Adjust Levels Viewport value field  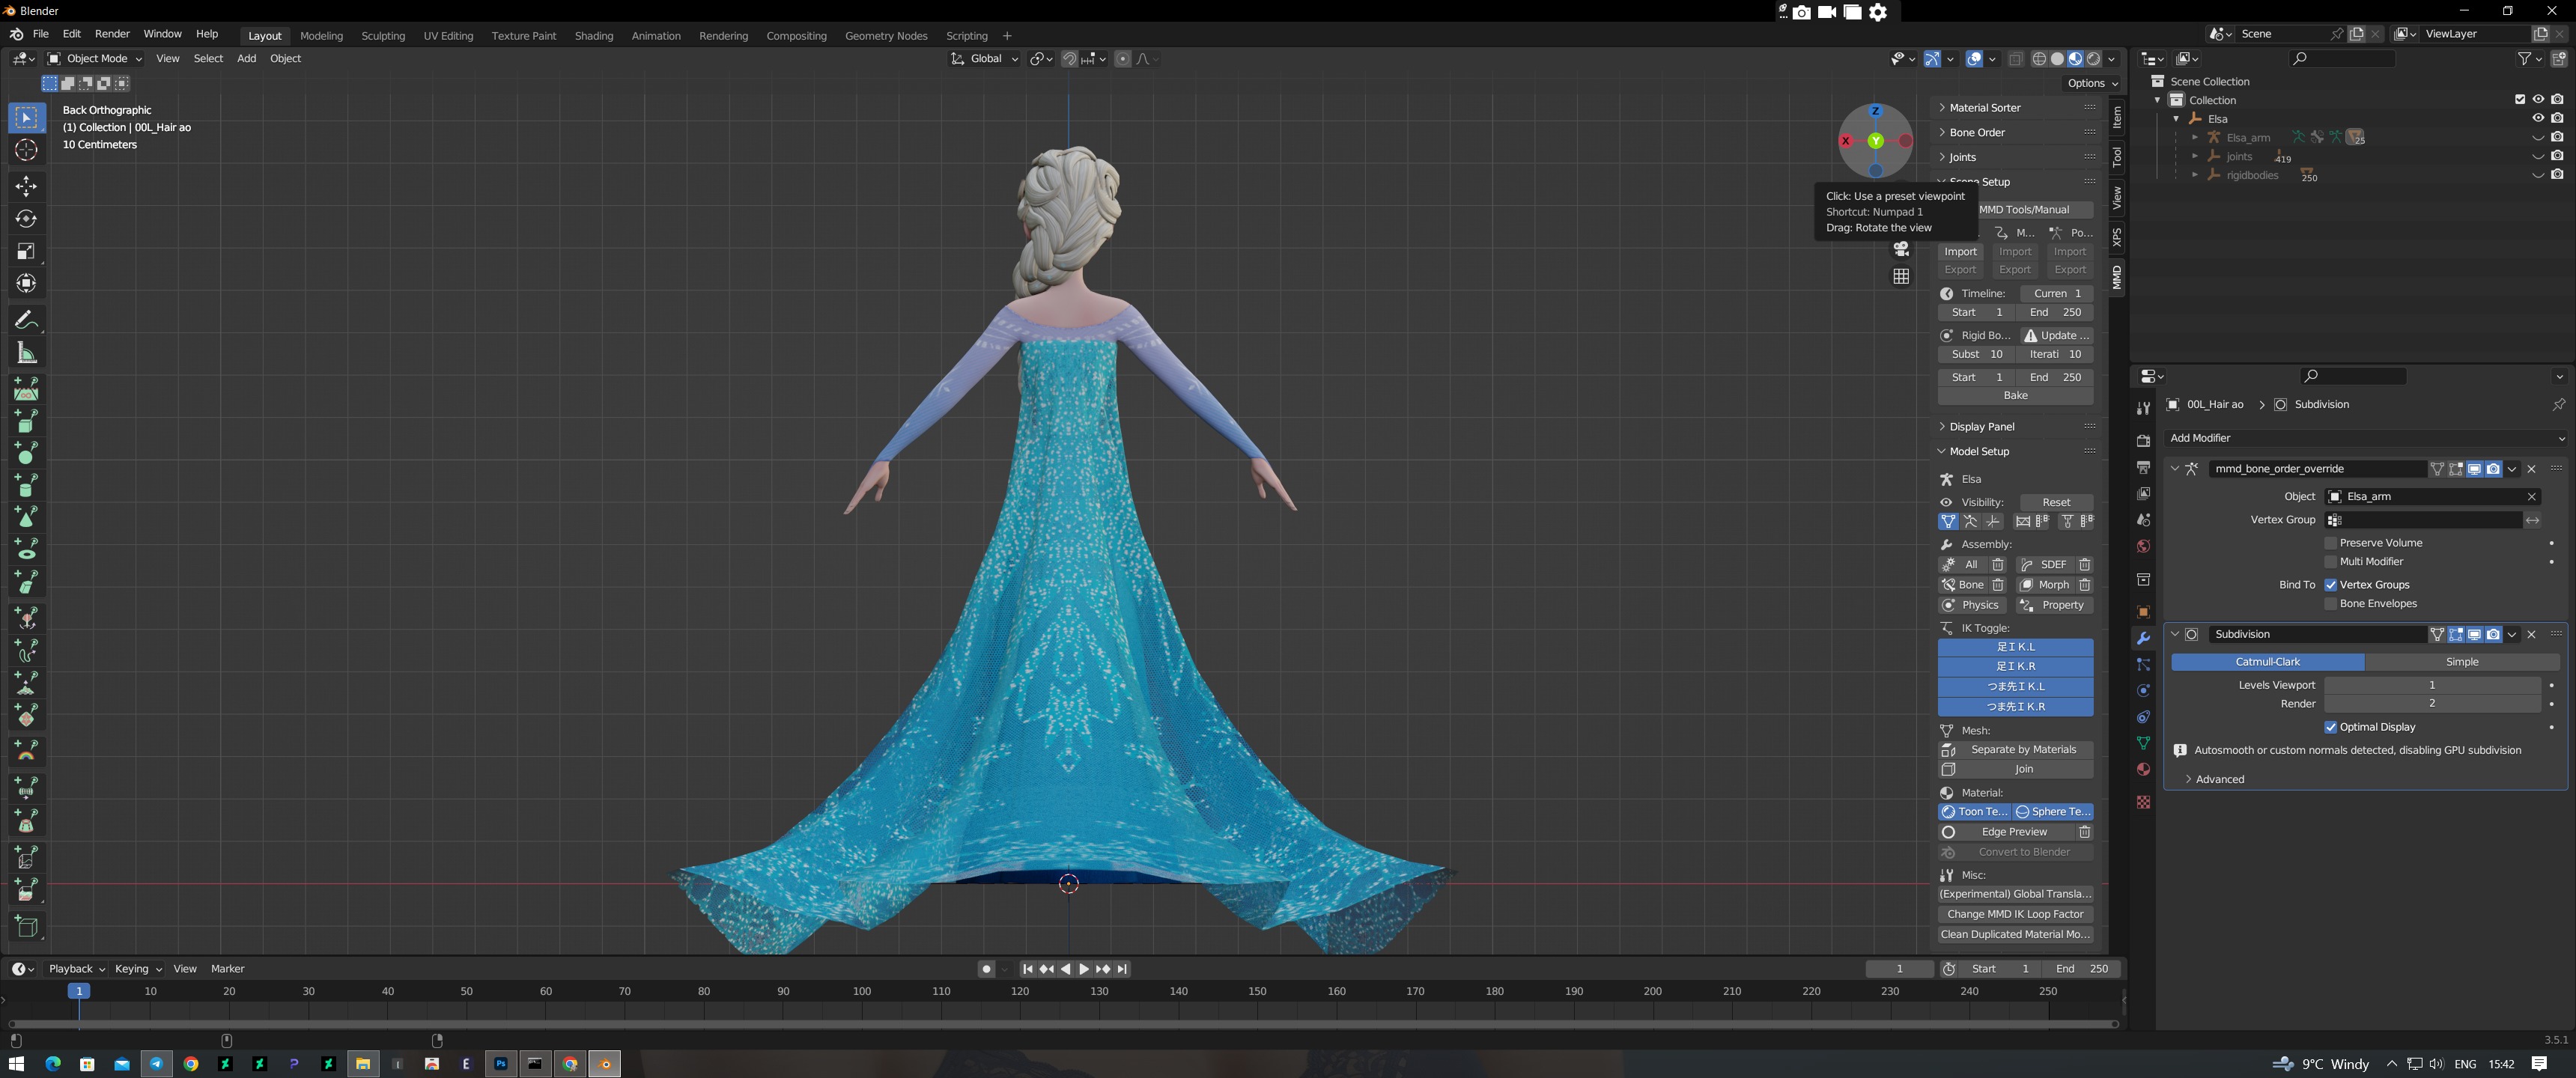2431,685
